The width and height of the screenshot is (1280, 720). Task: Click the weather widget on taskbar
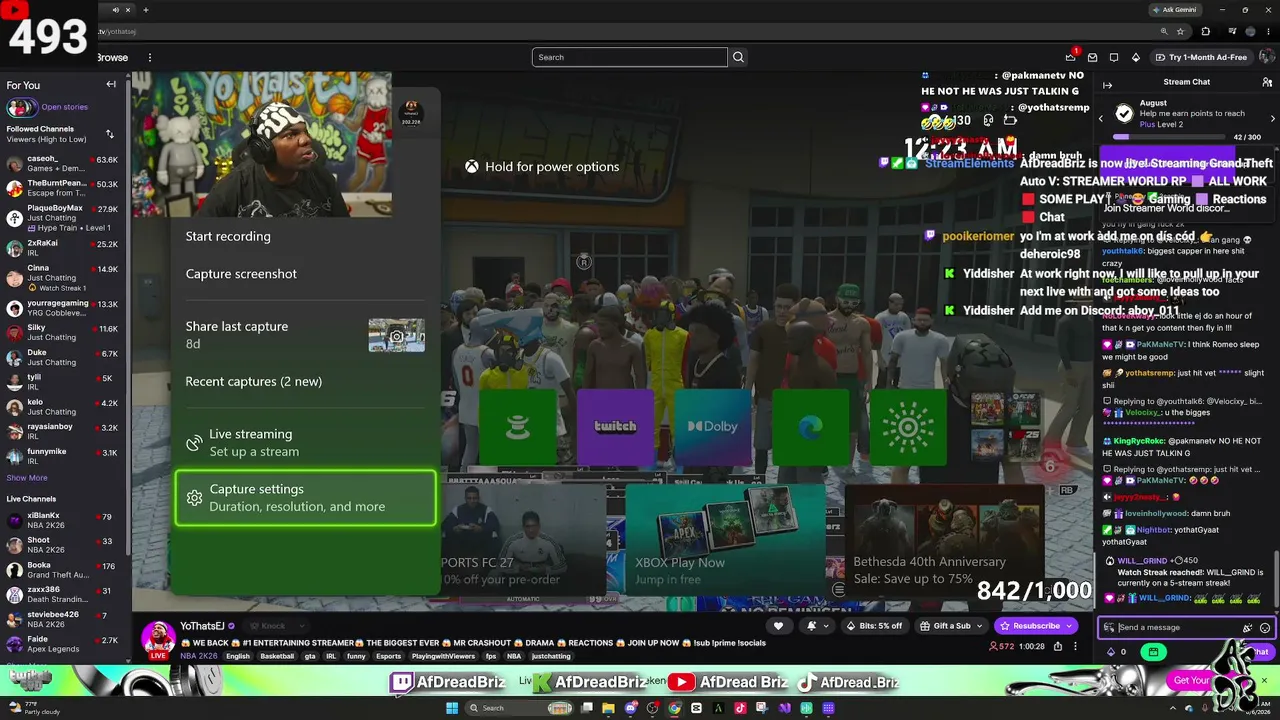coord(33,708)
